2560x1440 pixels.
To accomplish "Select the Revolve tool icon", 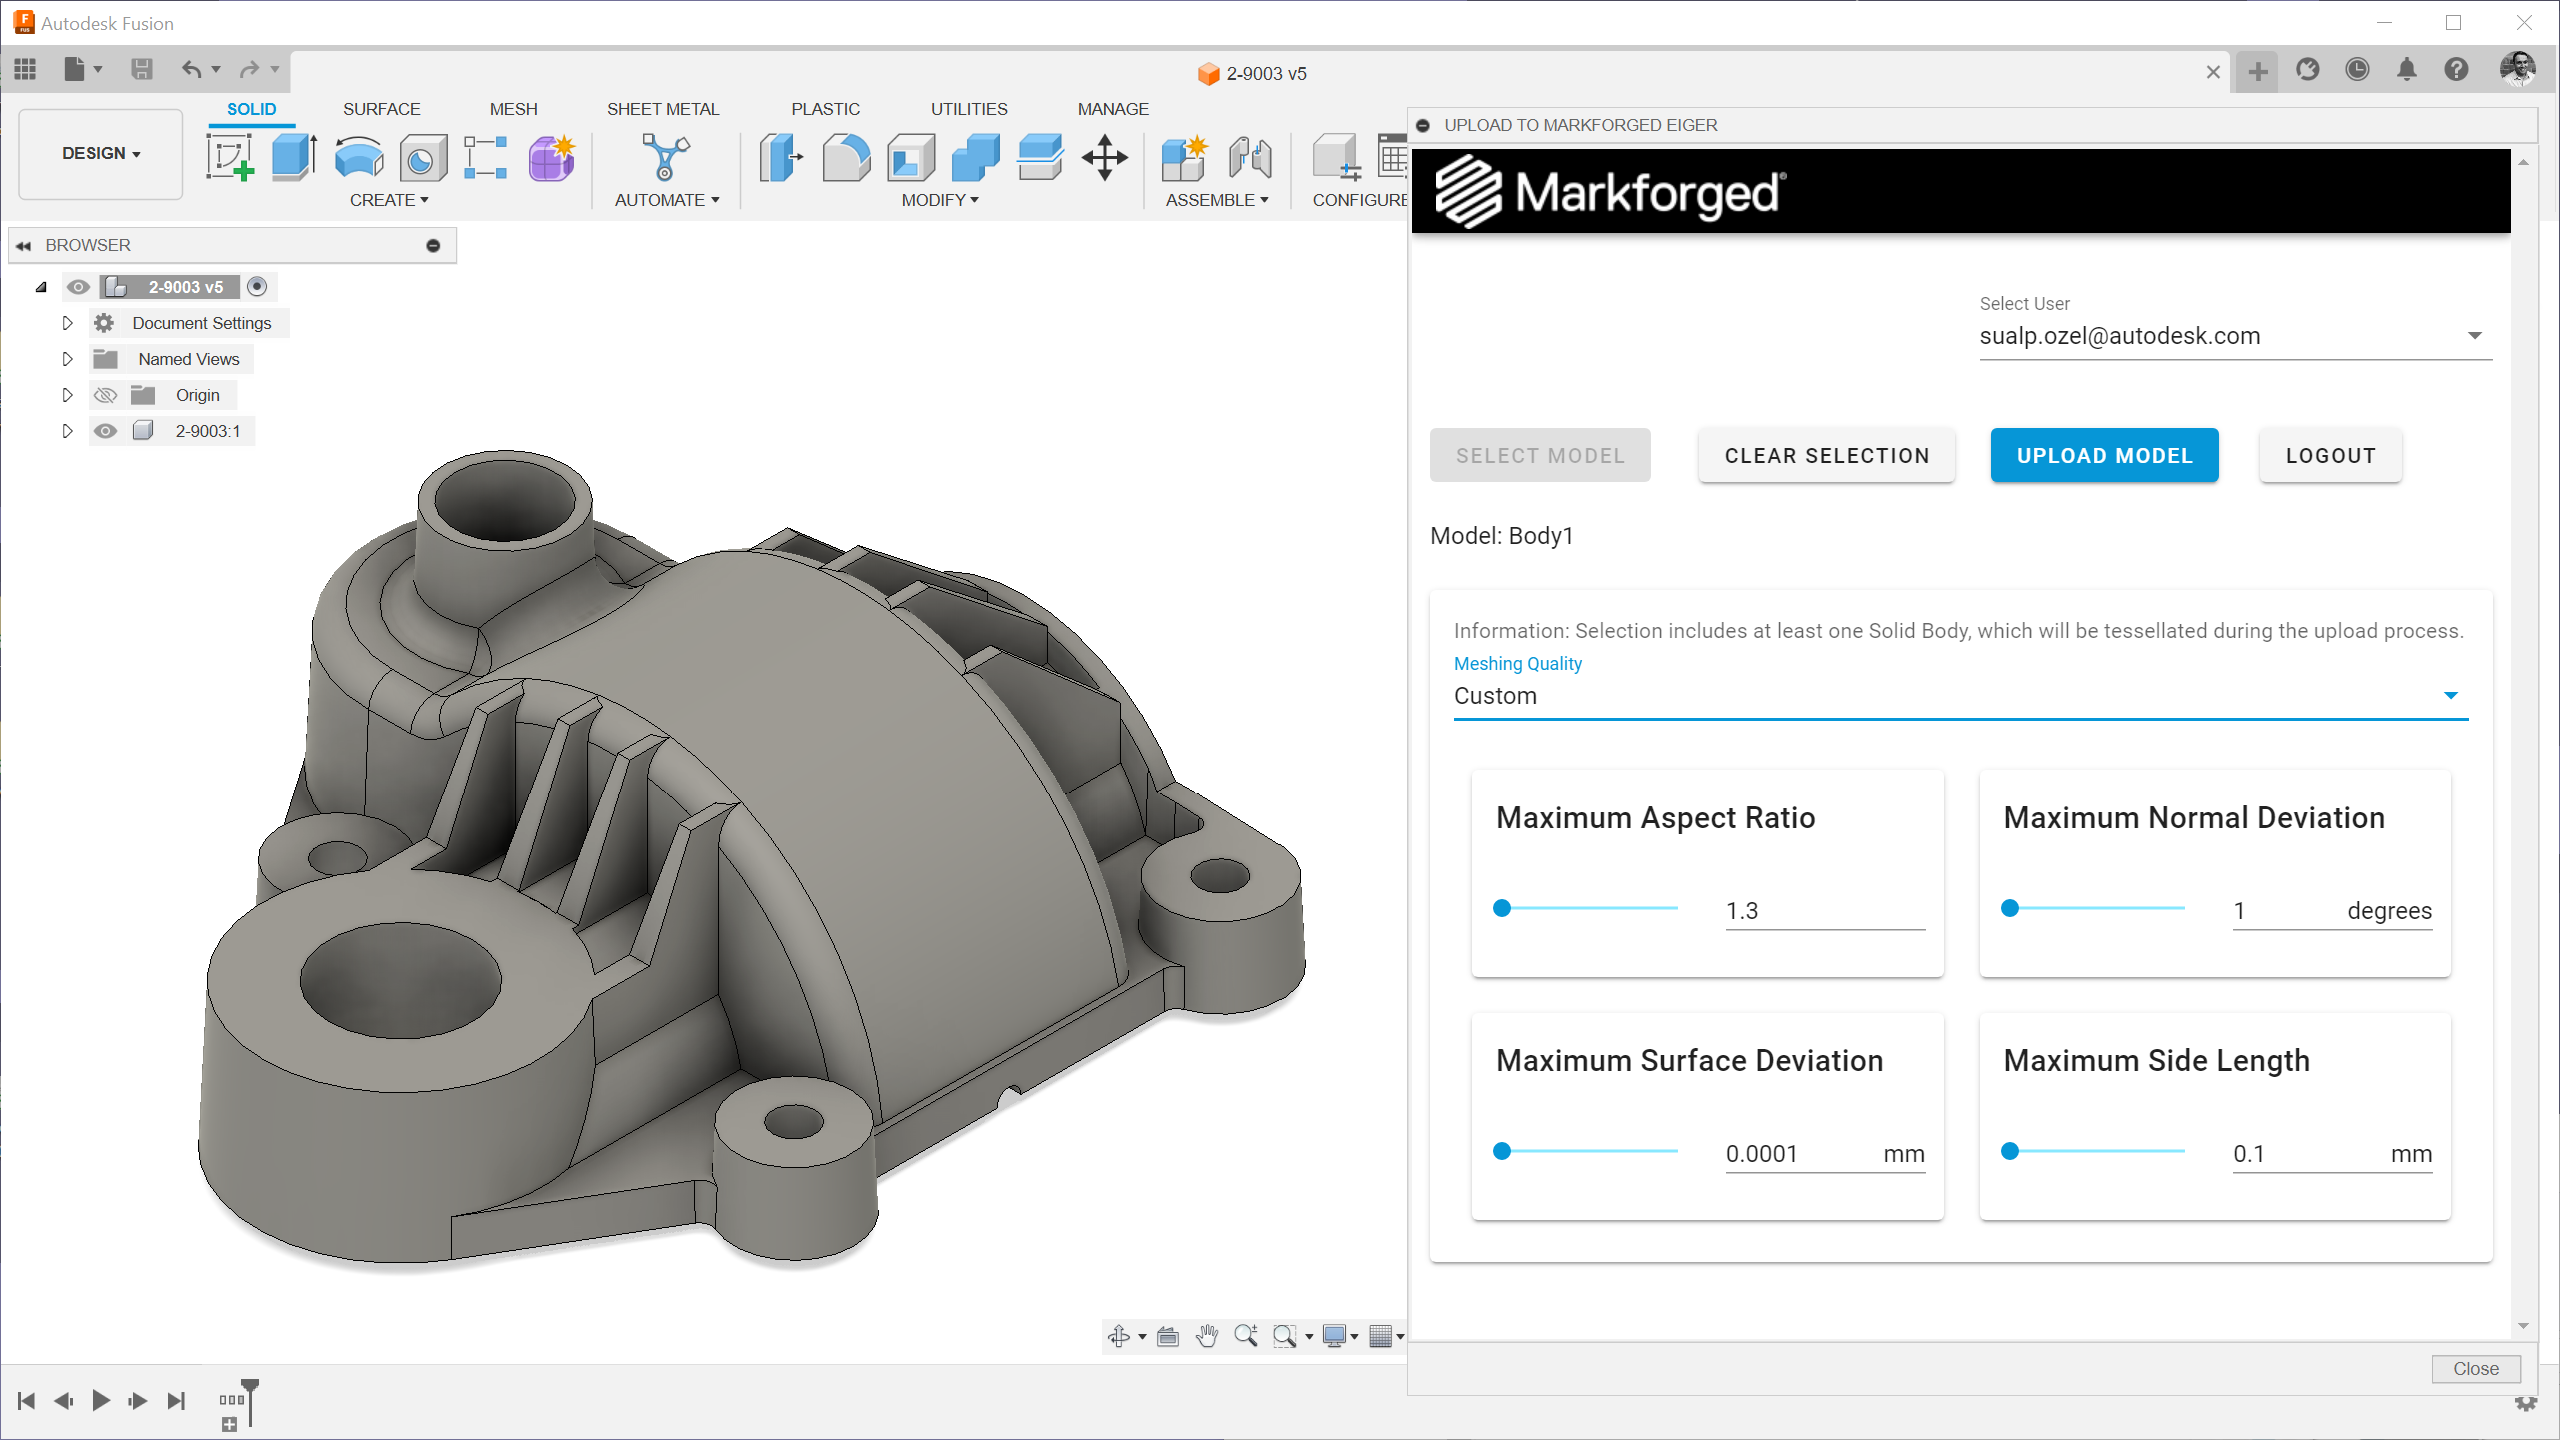I will tap(359, 158).
